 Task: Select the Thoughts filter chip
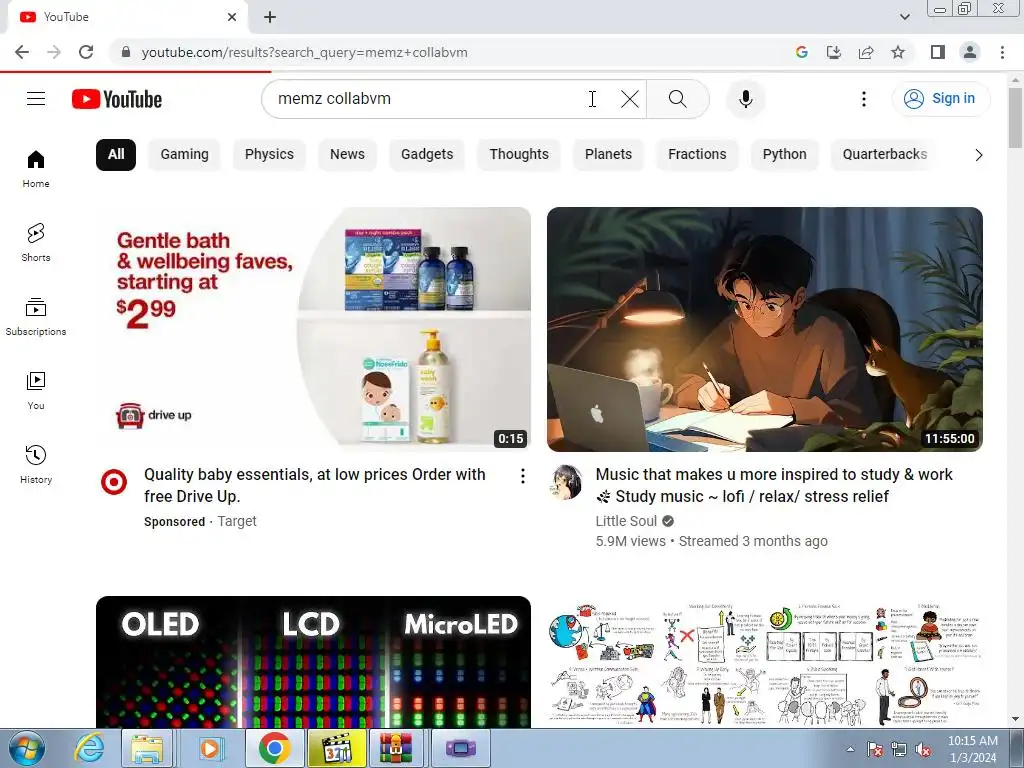pyautogui.click(x=519, y=155)
